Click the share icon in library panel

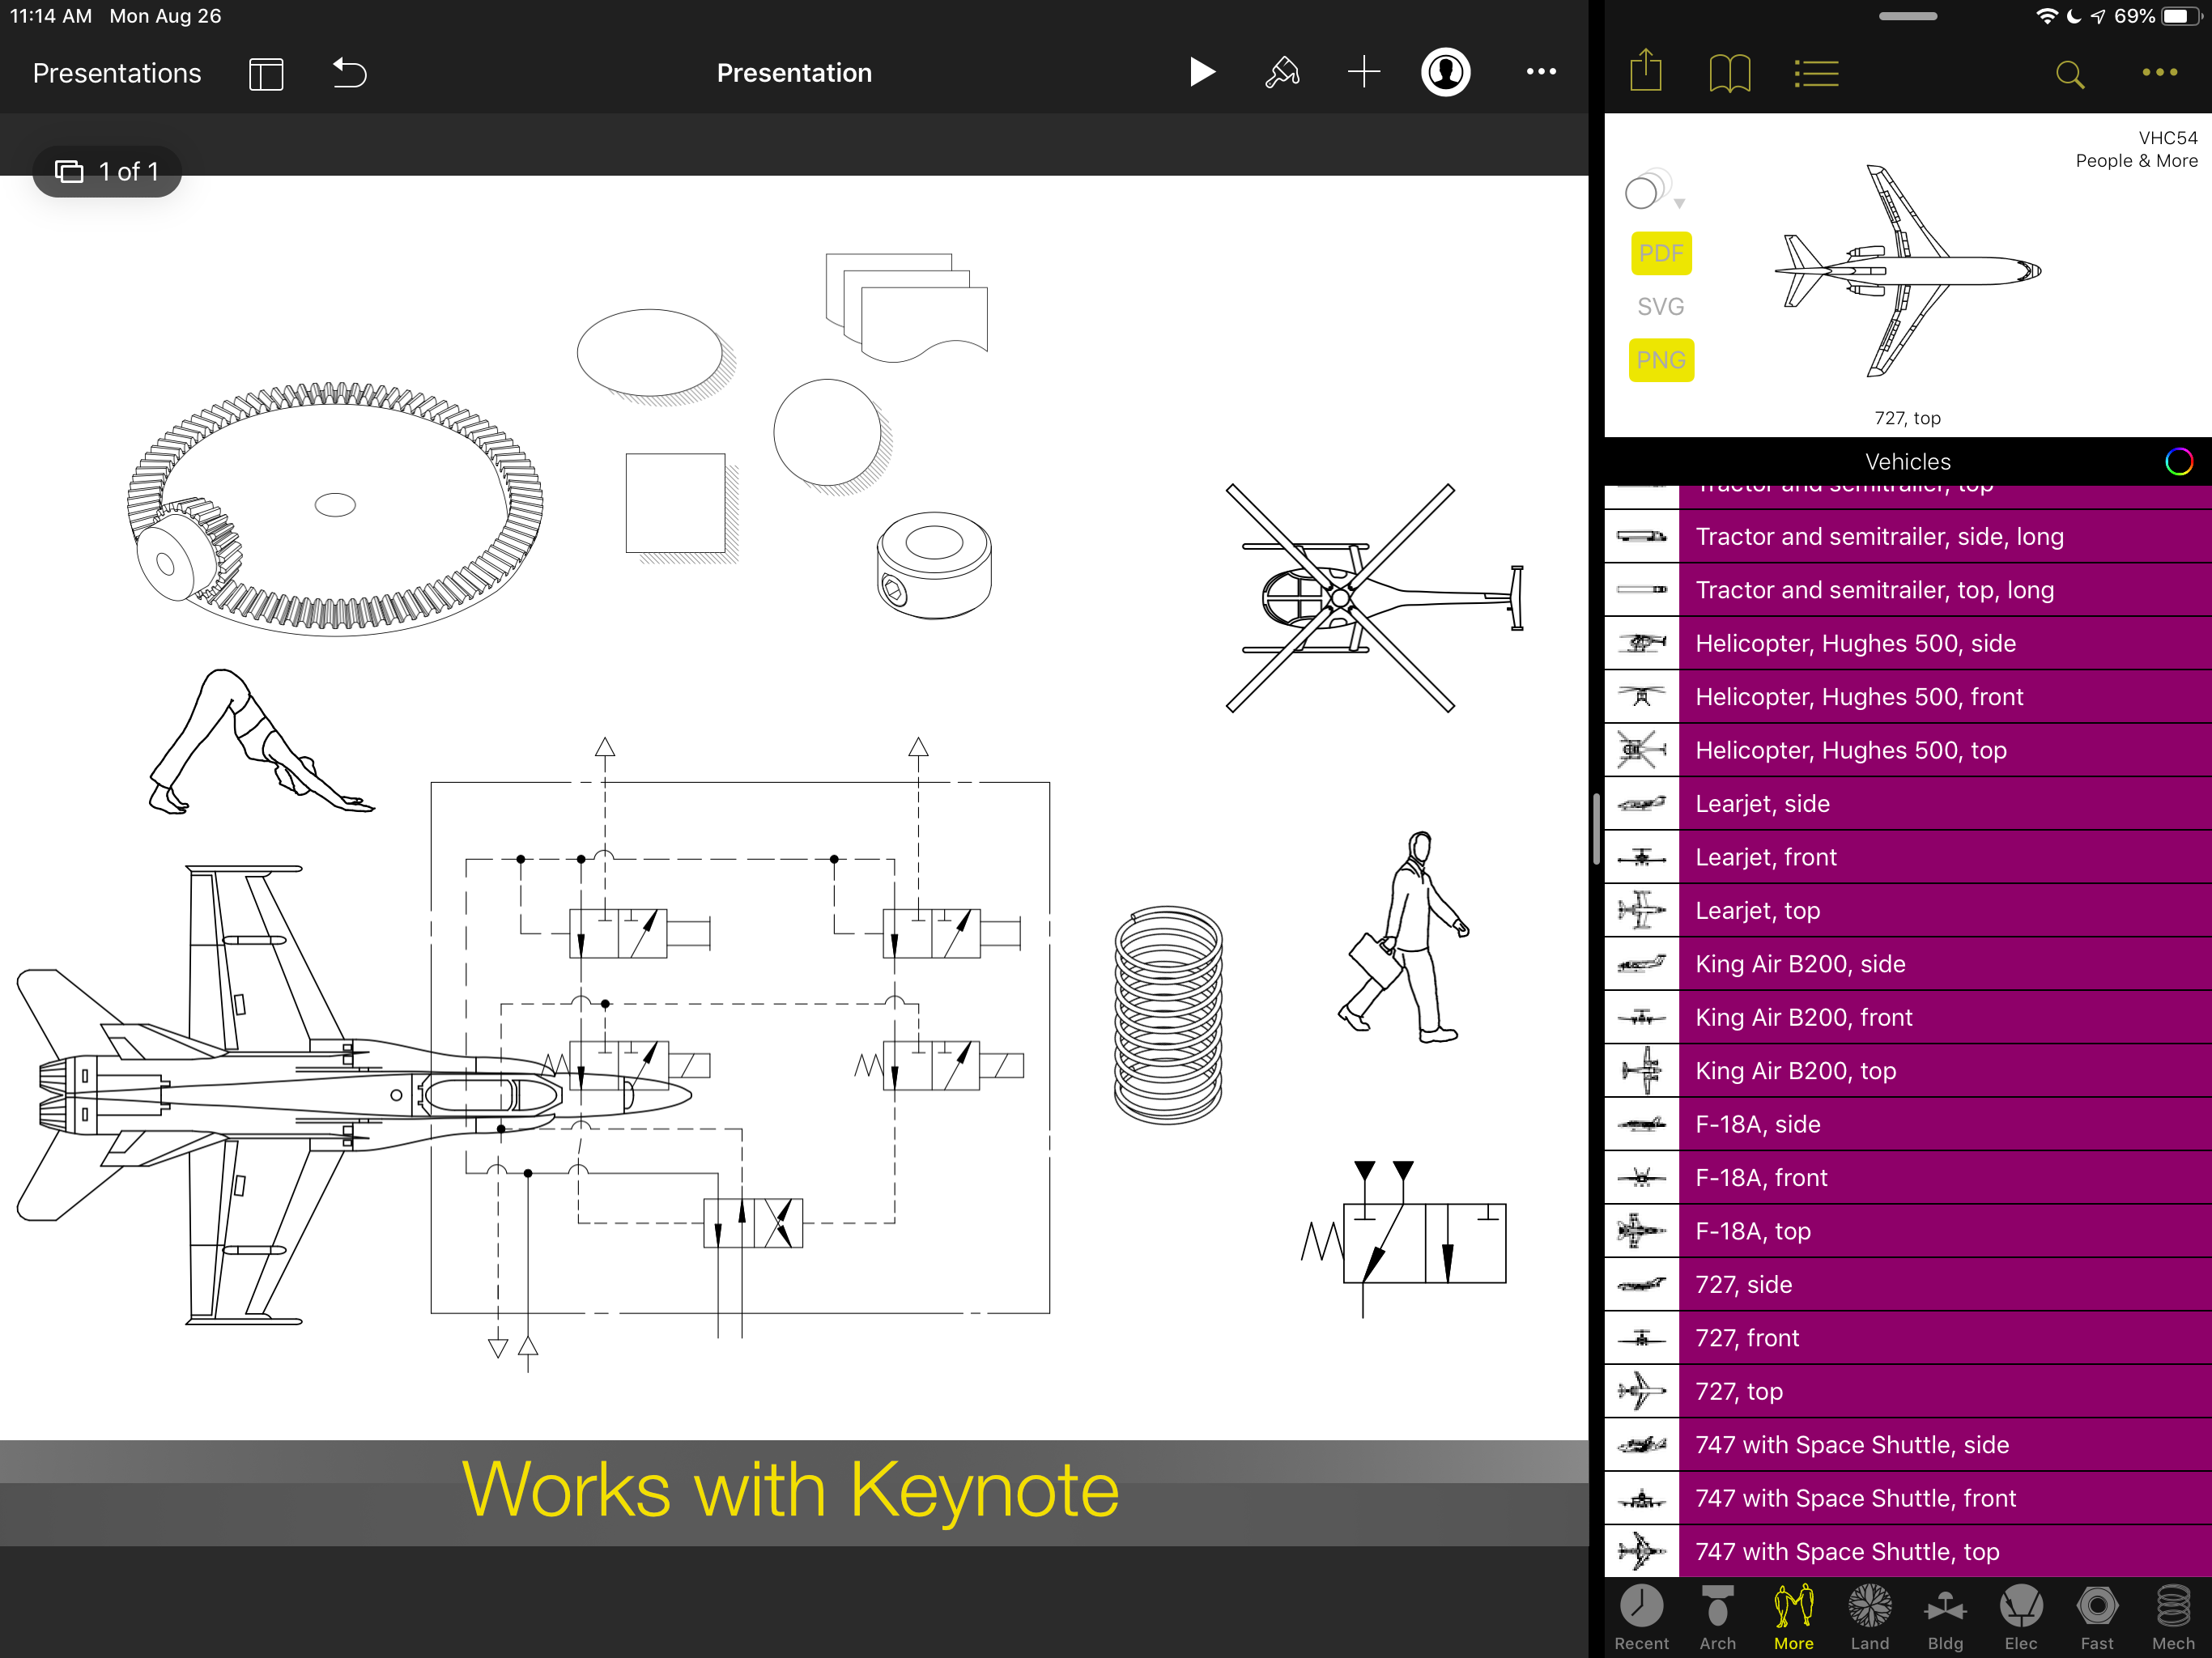click(x=1645, y=73)
